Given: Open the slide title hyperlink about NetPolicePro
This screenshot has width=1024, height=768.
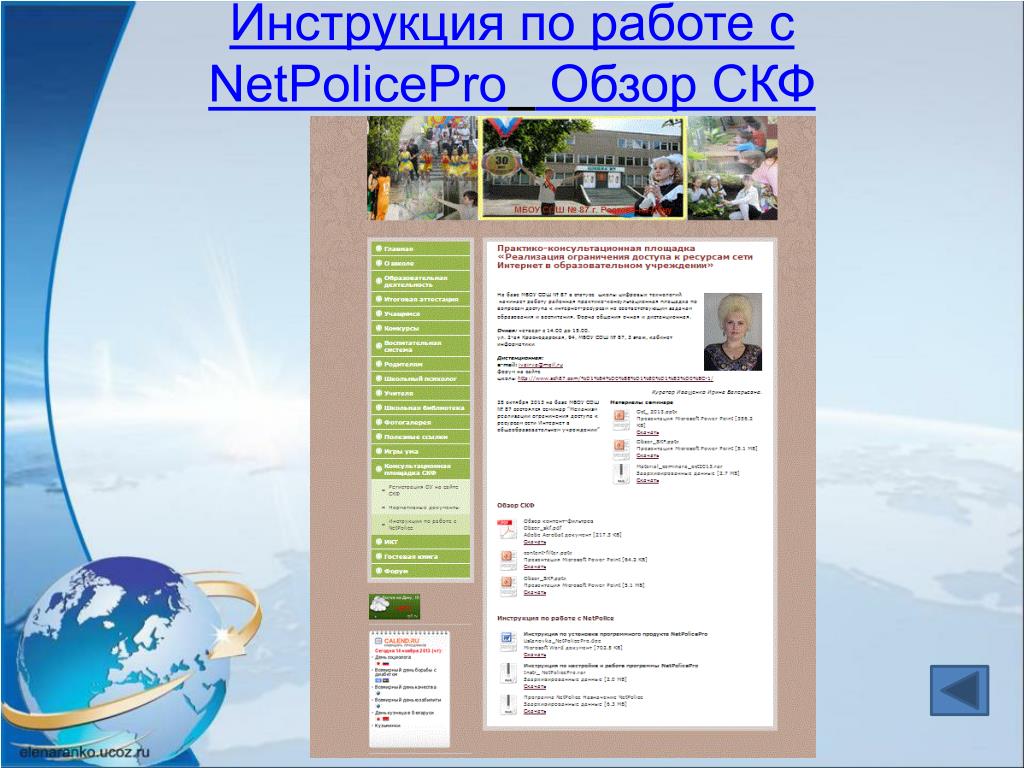Looking at the screenshot, I should (511, 54).
